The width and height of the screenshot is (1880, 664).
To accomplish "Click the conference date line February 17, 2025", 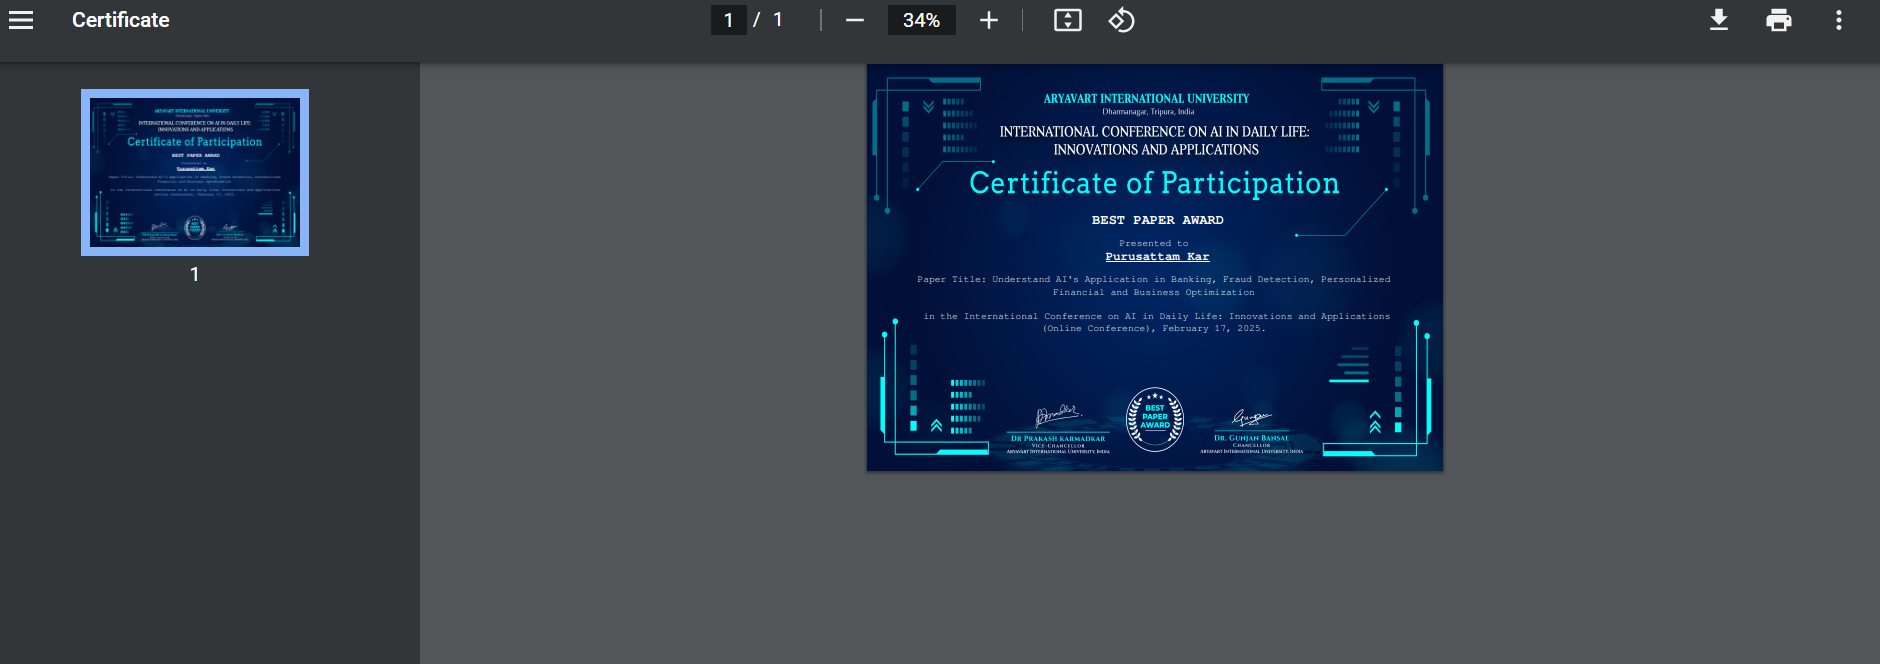I will click(1154, 328).
